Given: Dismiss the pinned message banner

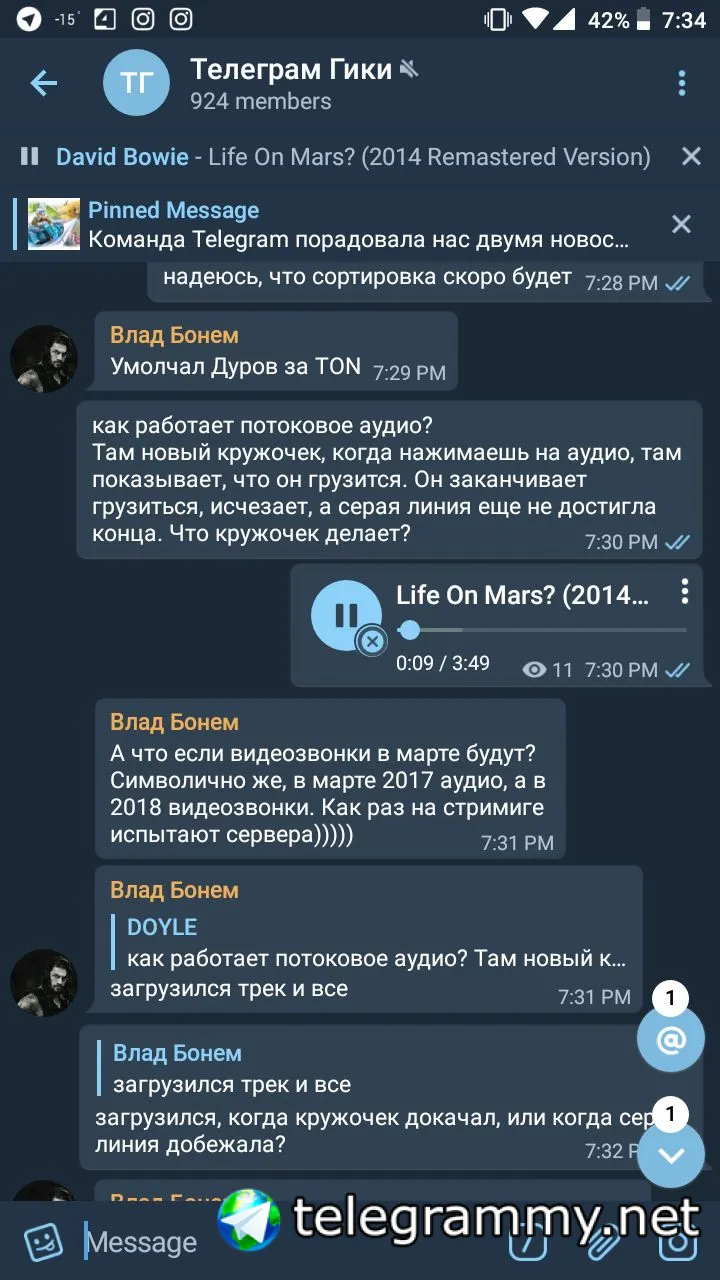Looking at the screenshot, I should pos(681,224).
